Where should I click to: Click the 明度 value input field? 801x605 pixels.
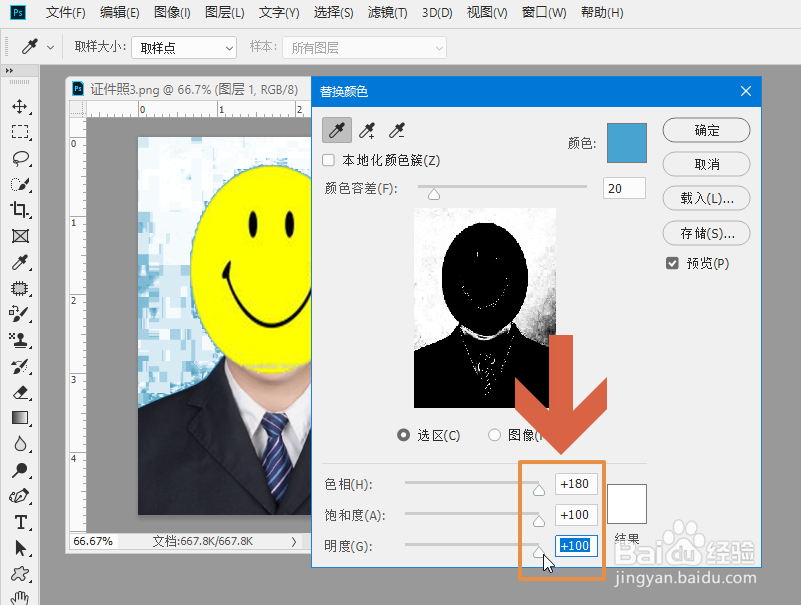click(x=578, y=546)
